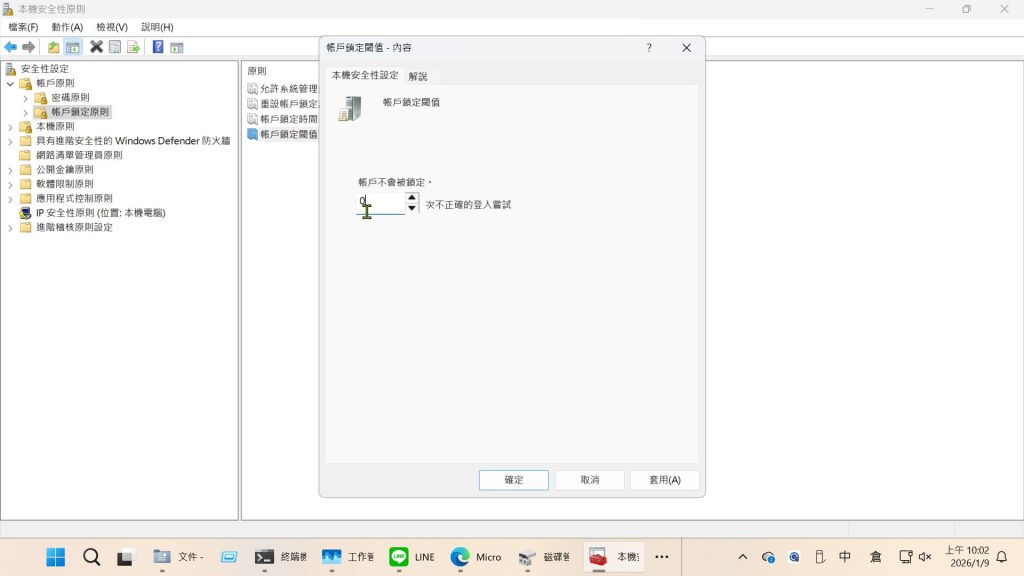
Task: Open the 動作(A) menu
Action: (67, 27)
